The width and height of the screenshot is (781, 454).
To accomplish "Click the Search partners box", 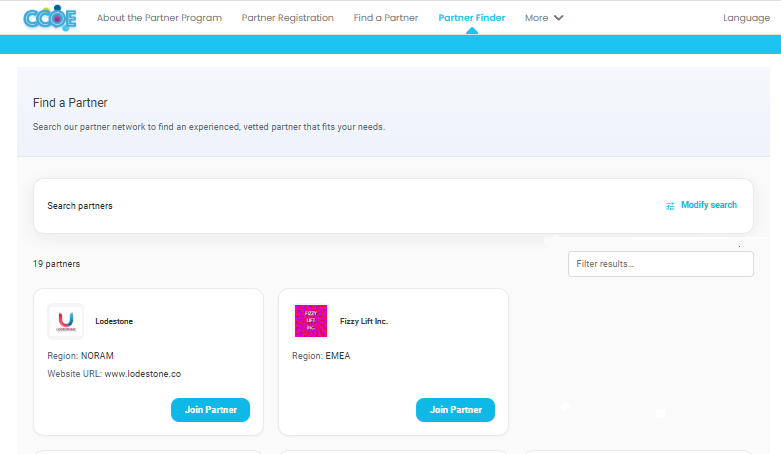I will coord(393,206).
